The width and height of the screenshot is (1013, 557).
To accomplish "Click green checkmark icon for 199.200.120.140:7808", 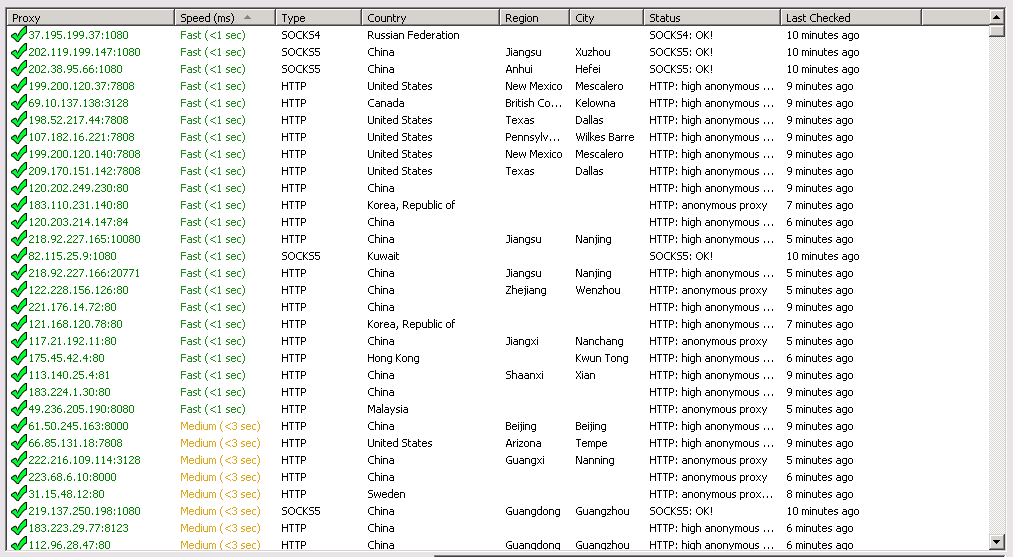I will 19,153.
